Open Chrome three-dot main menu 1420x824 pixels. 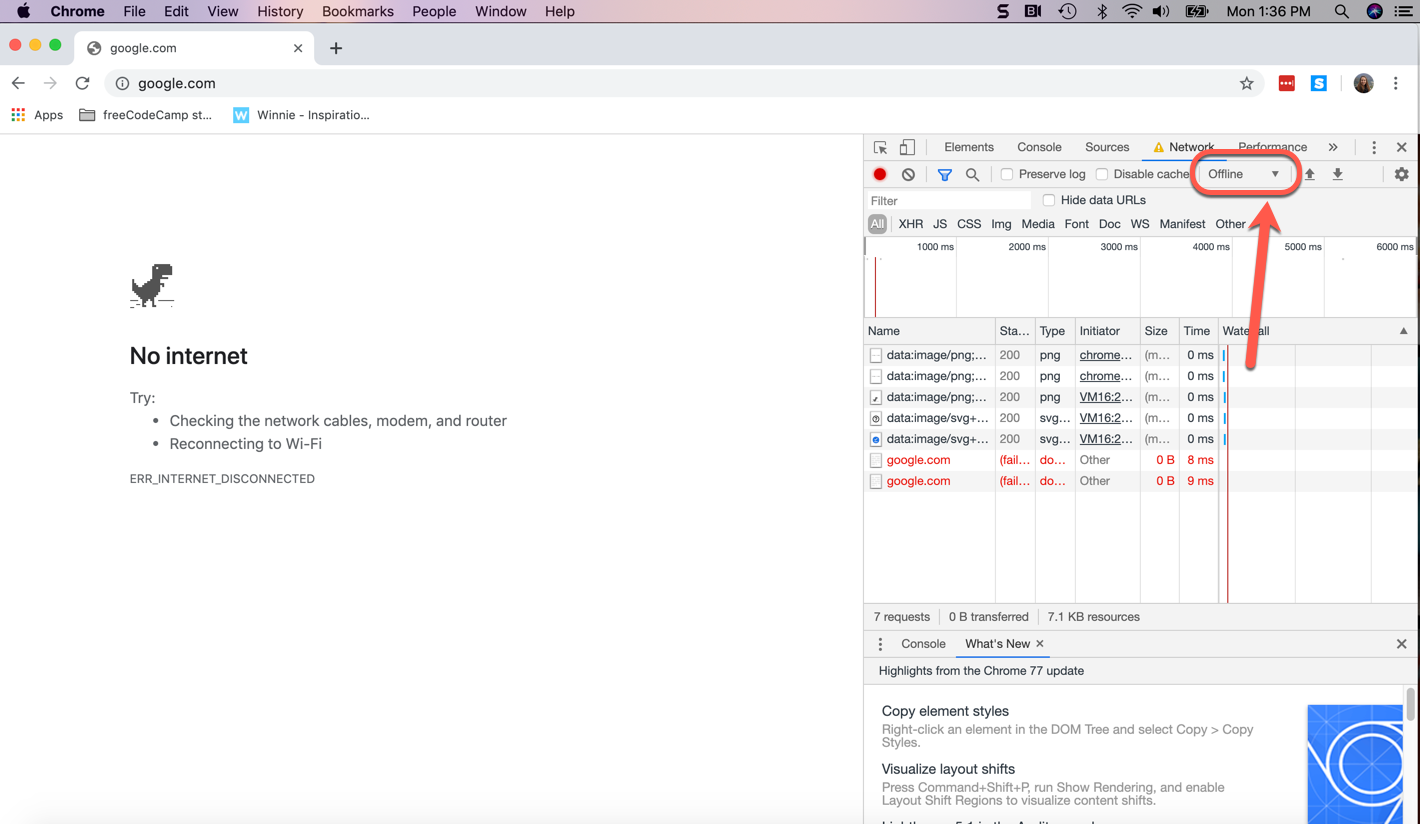[1396, 83]
